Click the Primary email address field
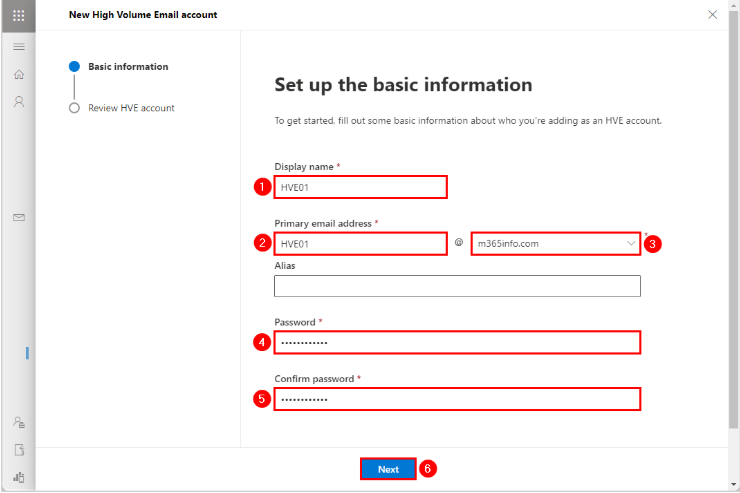Viewport: 740px width, 493px height. coord(360,243)
